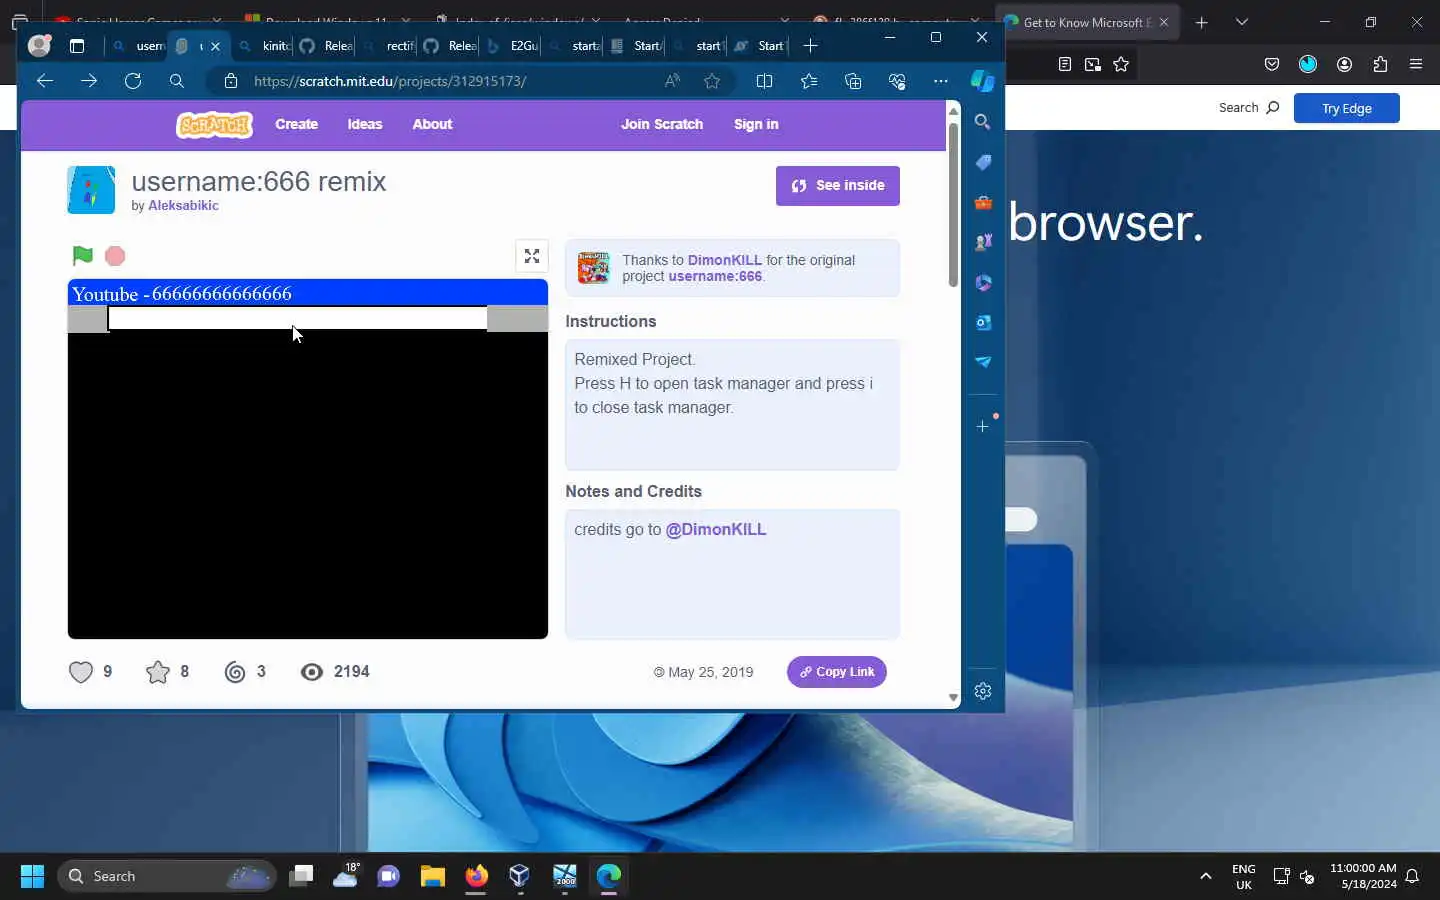Click Try Edge in the Firefox window
Image resolution: width=1440 pixels, height=900 pixels.
click(x=1346, y=108)
